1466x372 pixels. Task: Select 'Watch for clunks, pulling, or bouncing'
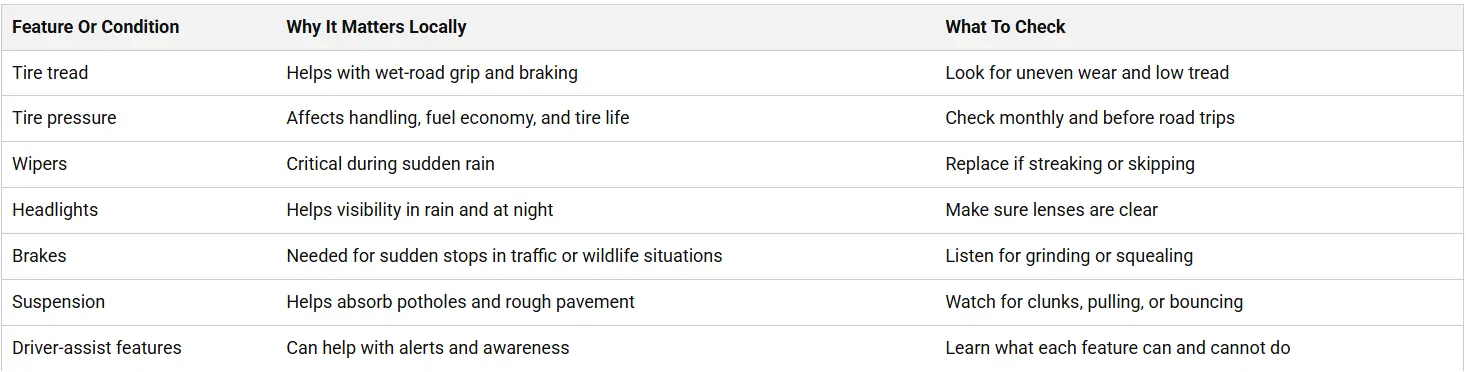click(1094, 302)
